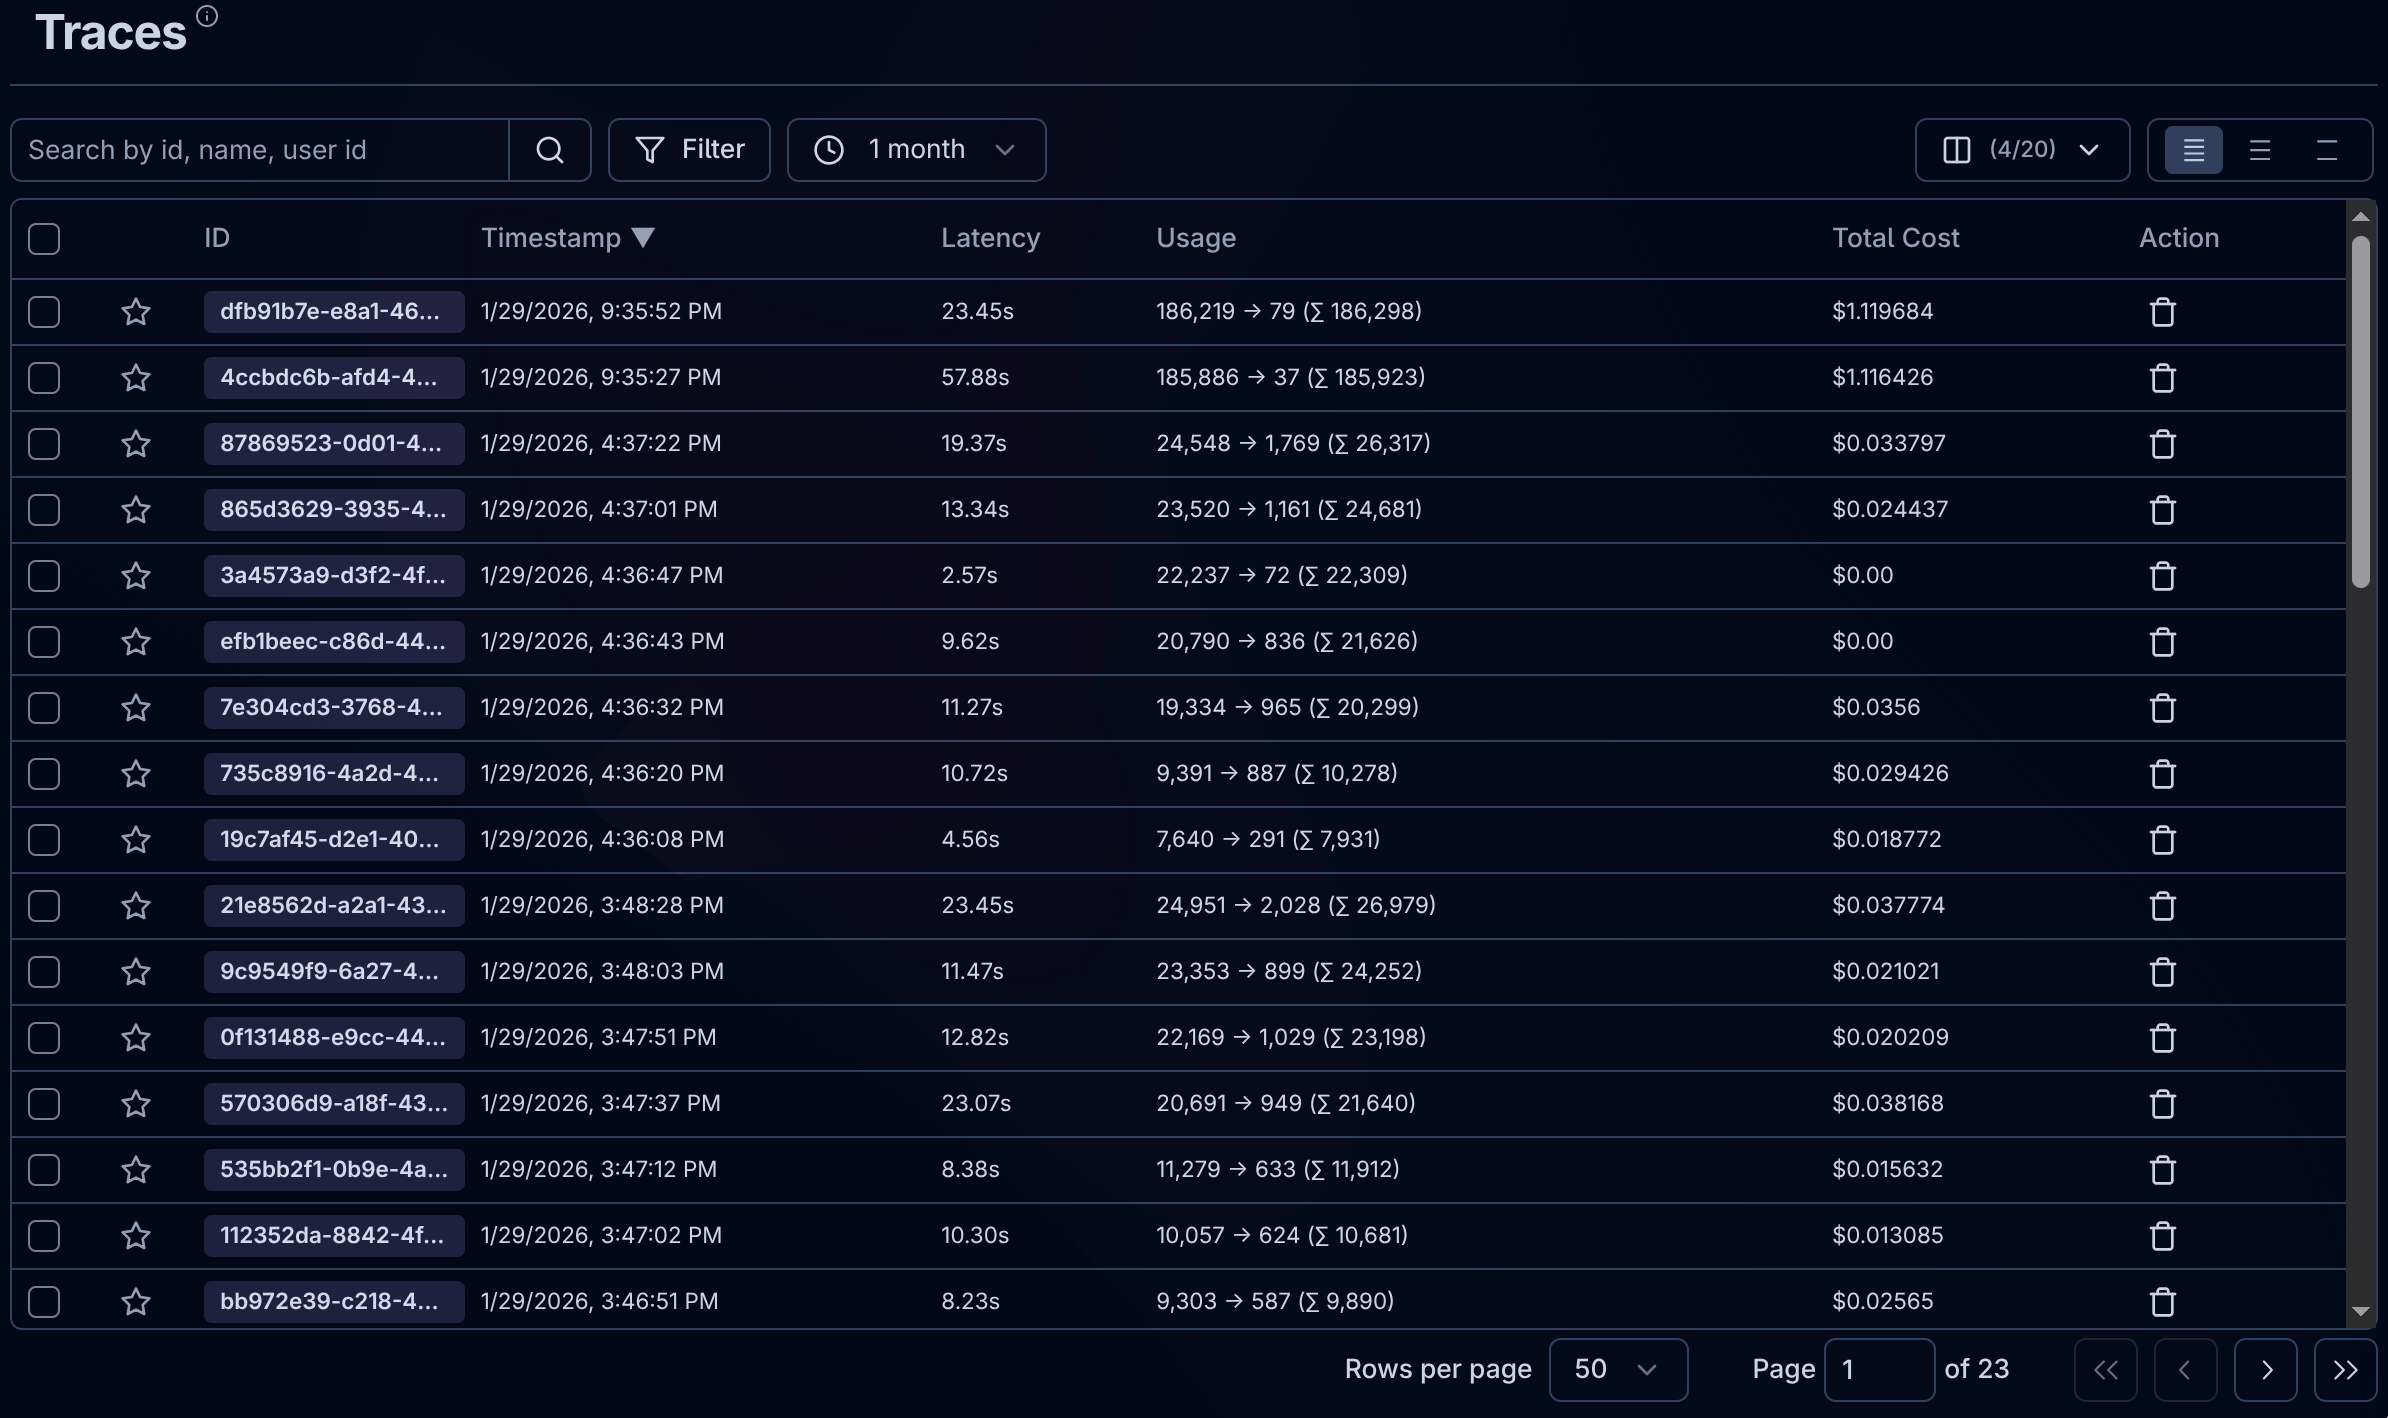2388x1418 pixels.
Task: Open the columns (4/20) dropdown
Action: pyautogui.click(x=2021, y=150)
